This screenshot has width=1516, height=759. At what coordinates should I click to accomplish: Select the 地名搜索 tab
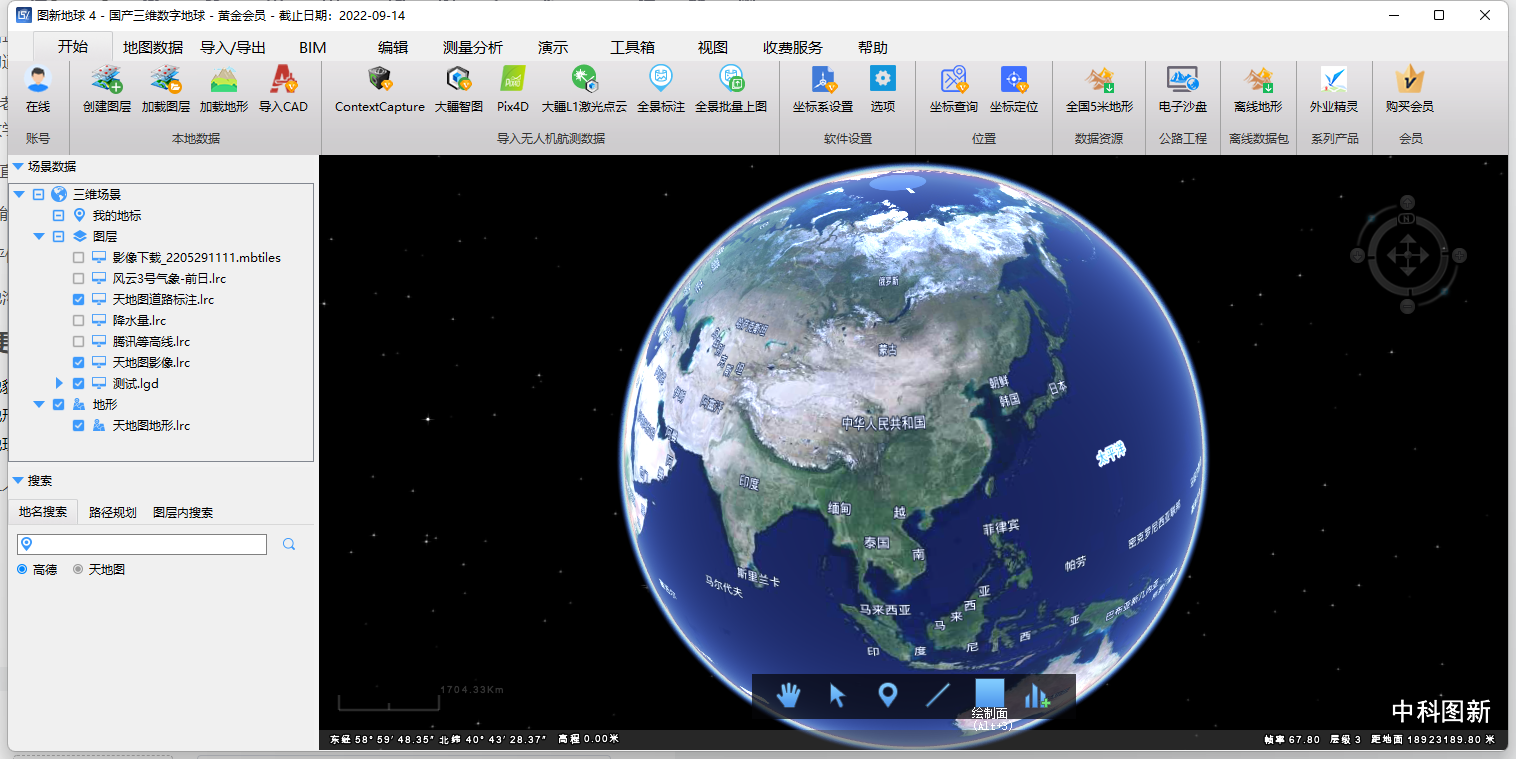point(43,512)
